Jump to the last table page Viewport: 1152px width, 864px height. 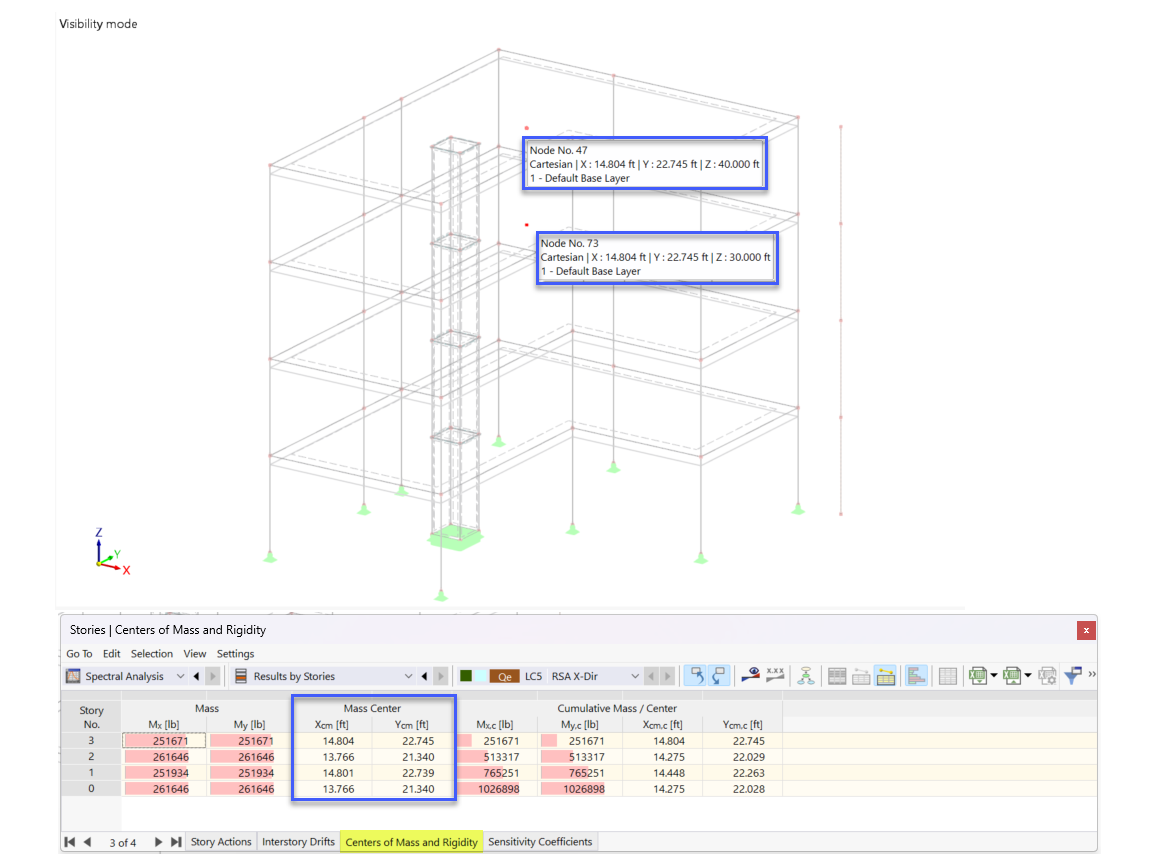coord(176,842)
